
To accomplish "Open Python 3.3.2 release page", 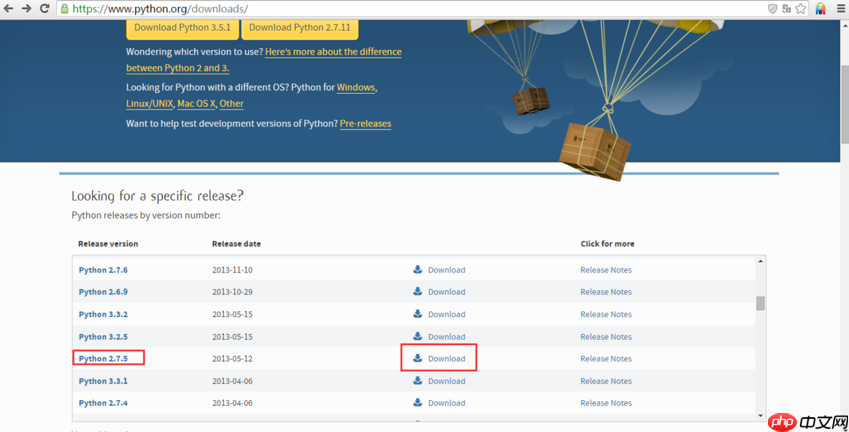I will (x=103, y=314).
